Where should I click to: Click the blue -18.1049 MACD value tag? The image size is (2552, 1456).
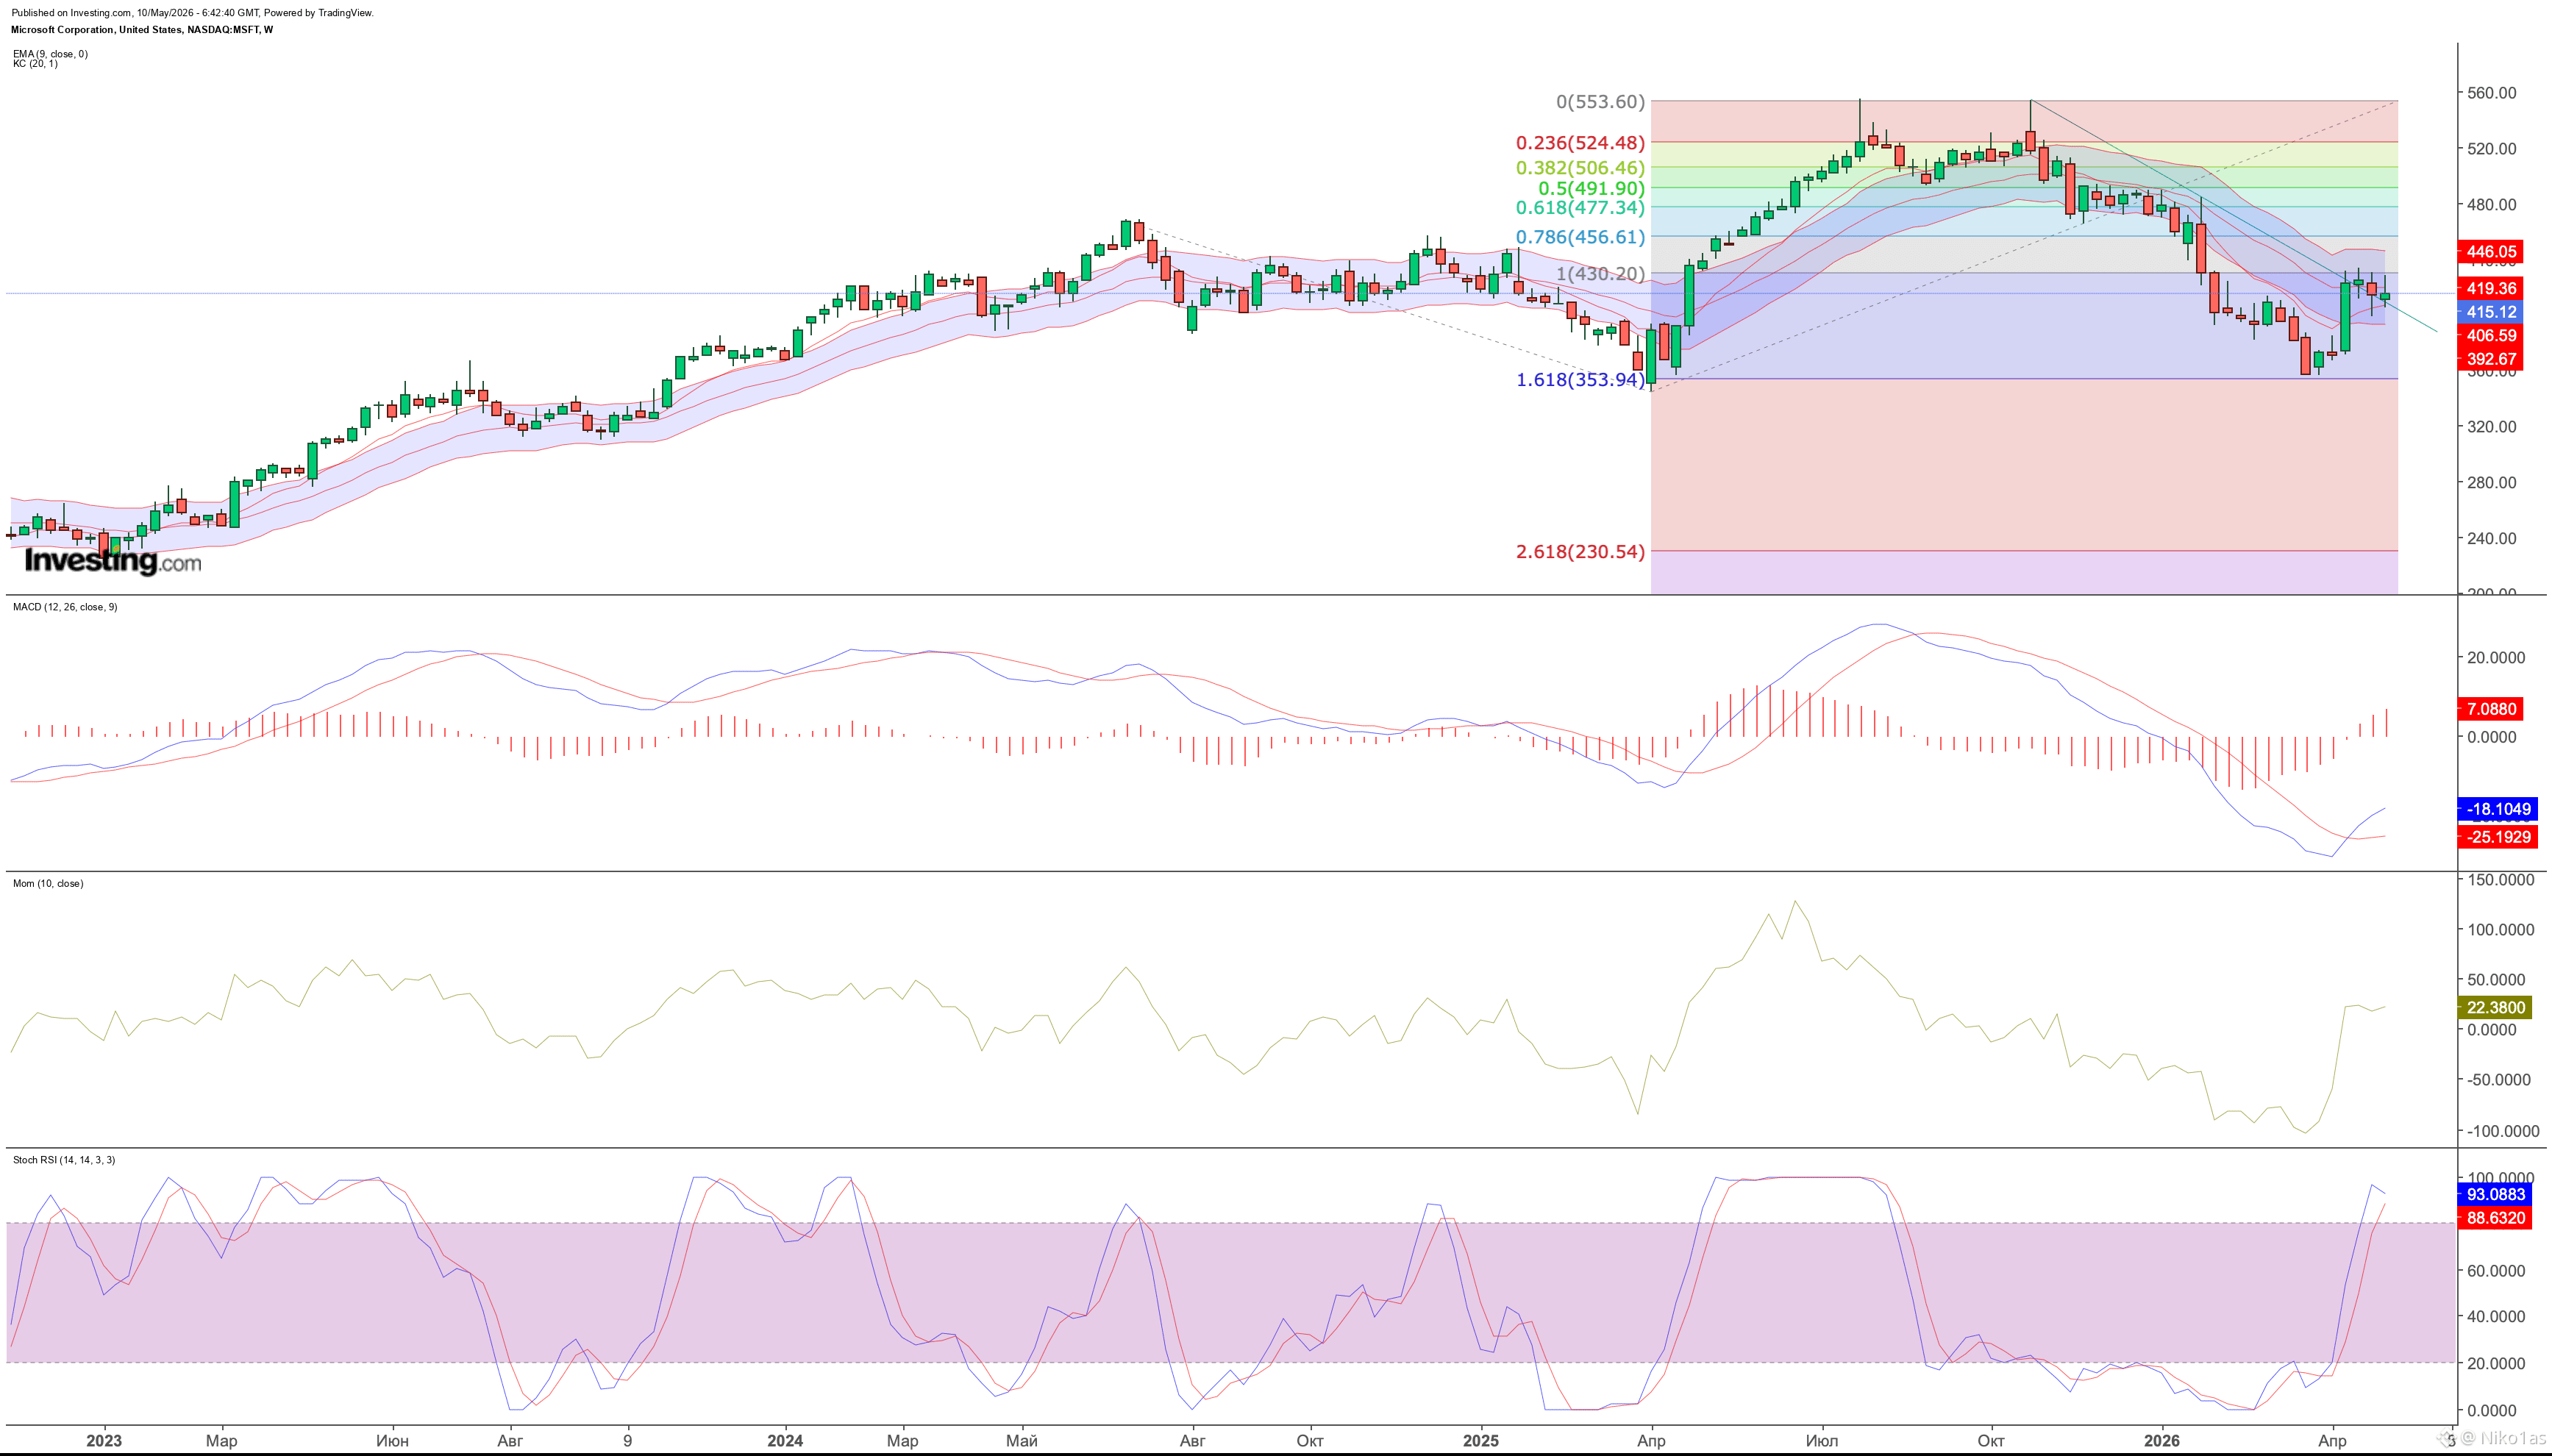pyautogui.click(x=2497, y=809)
